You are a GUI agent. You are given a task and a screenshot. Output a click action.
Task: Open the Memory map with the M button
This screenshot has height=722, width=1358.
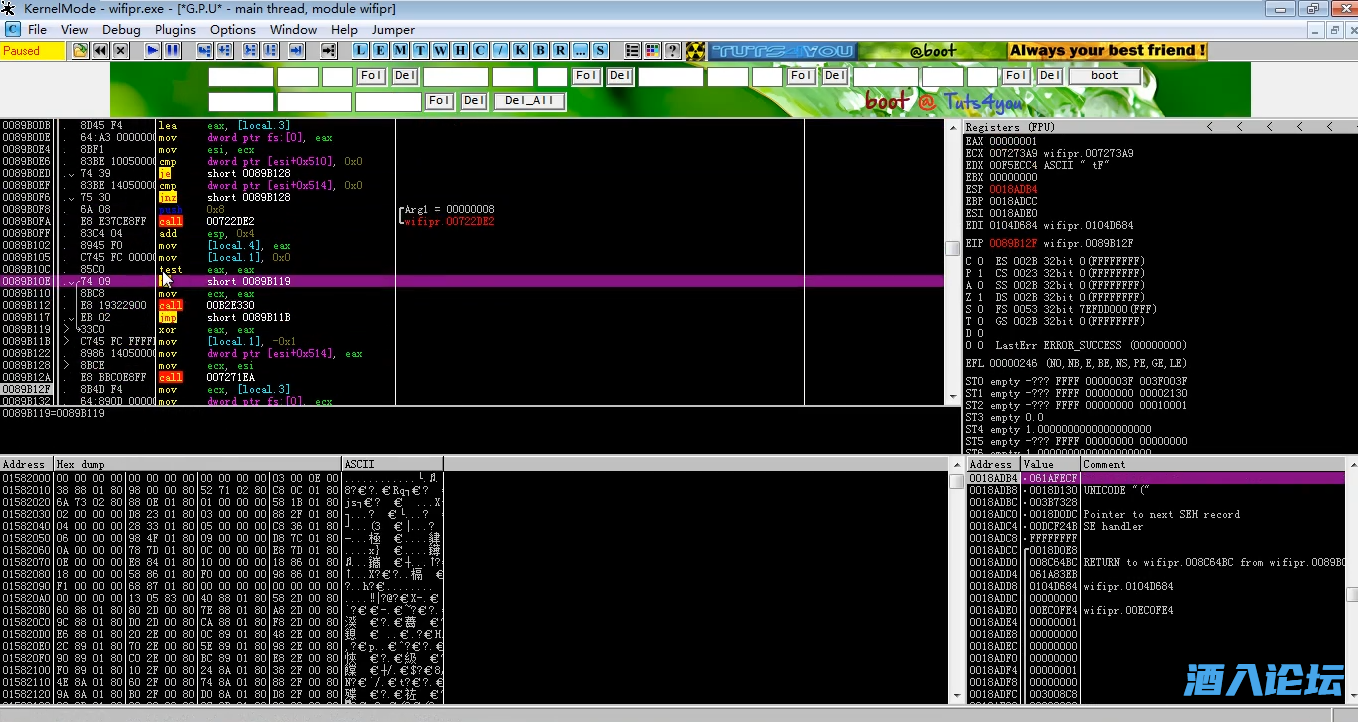pyautogui.click(x=400, y=50)
